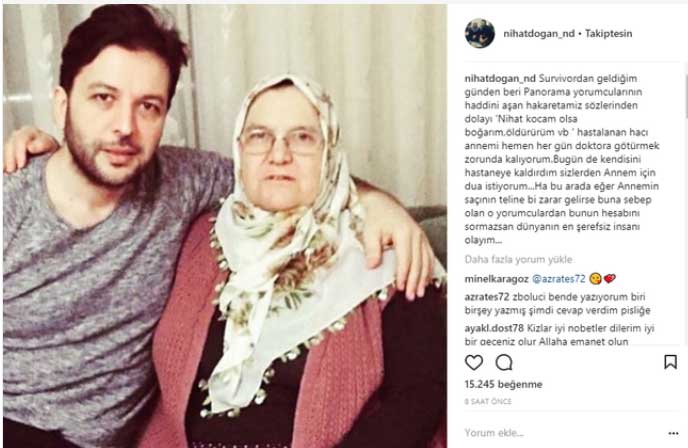Load more comments via Daha fazla yorum yükle
Screen dimensions: 688x448
(x=518, y=259)
